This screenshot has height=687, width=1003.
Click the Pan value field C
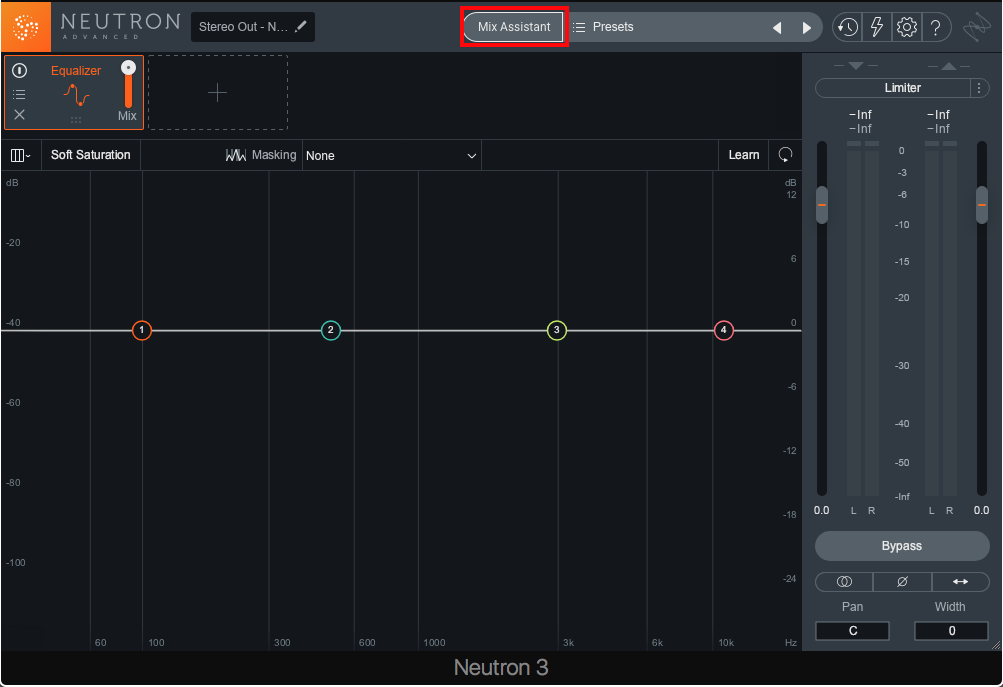coord(853,631)
